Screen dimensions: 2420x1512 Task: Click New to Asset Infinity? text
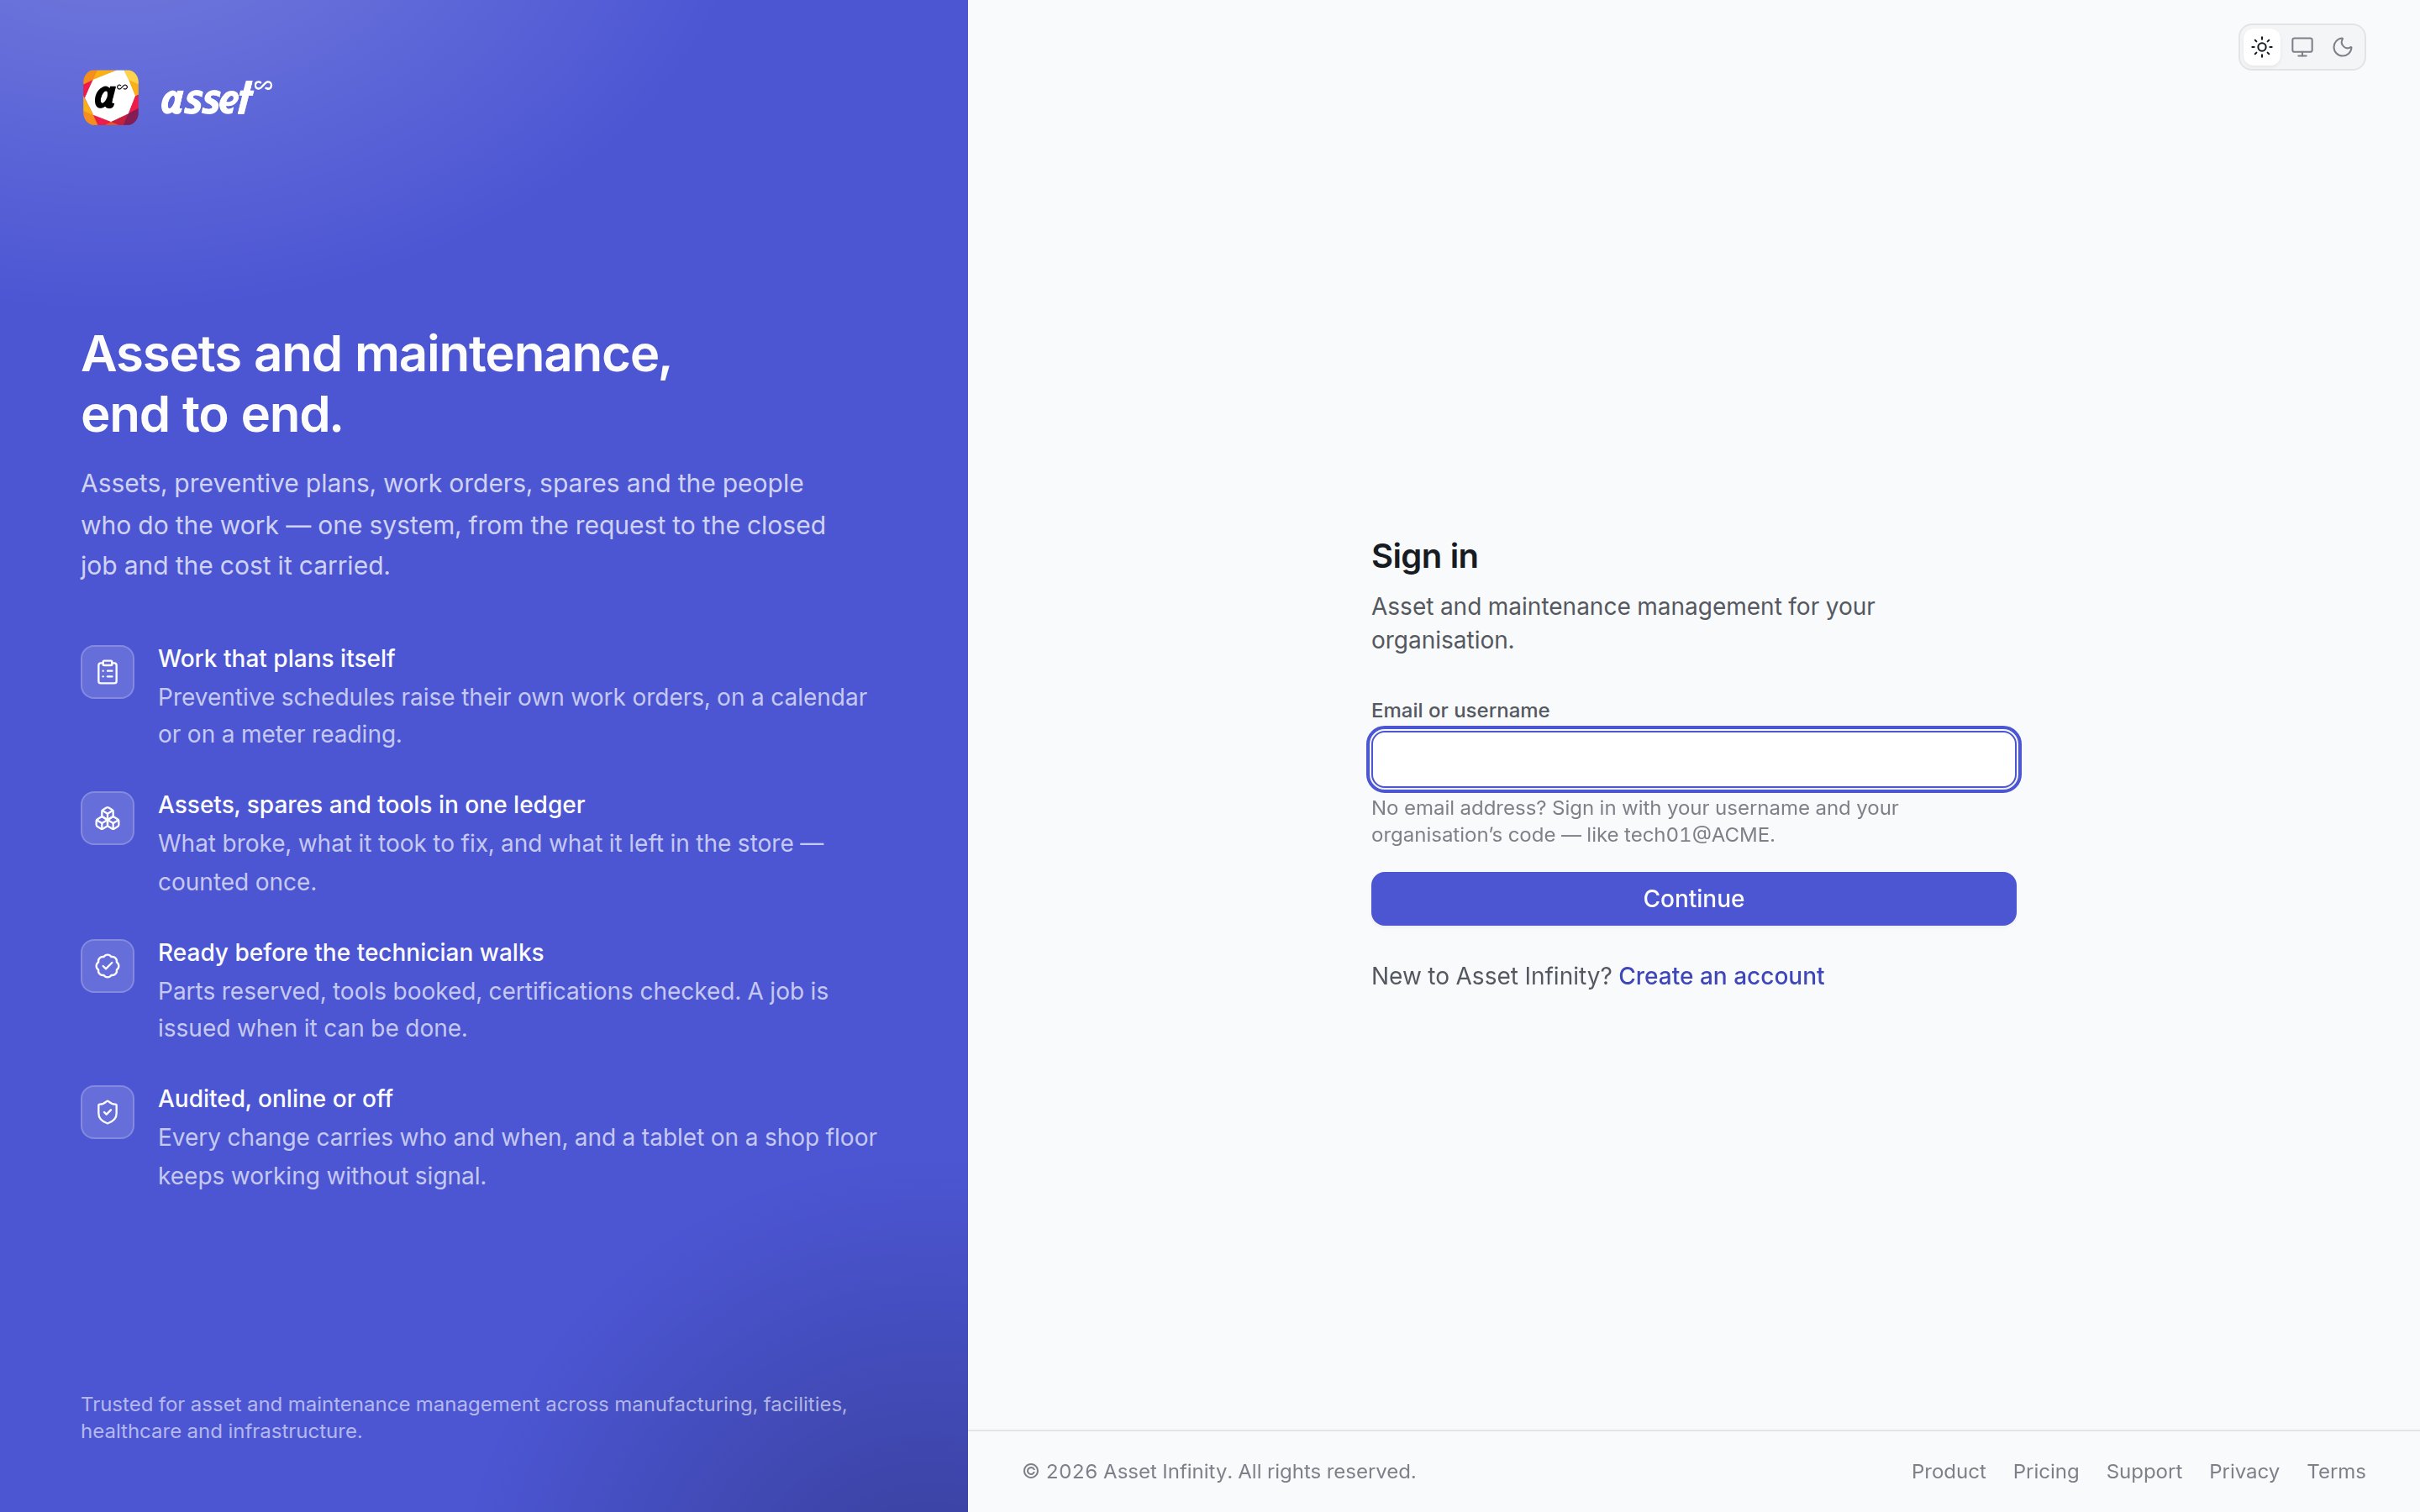click(1491, 976)
